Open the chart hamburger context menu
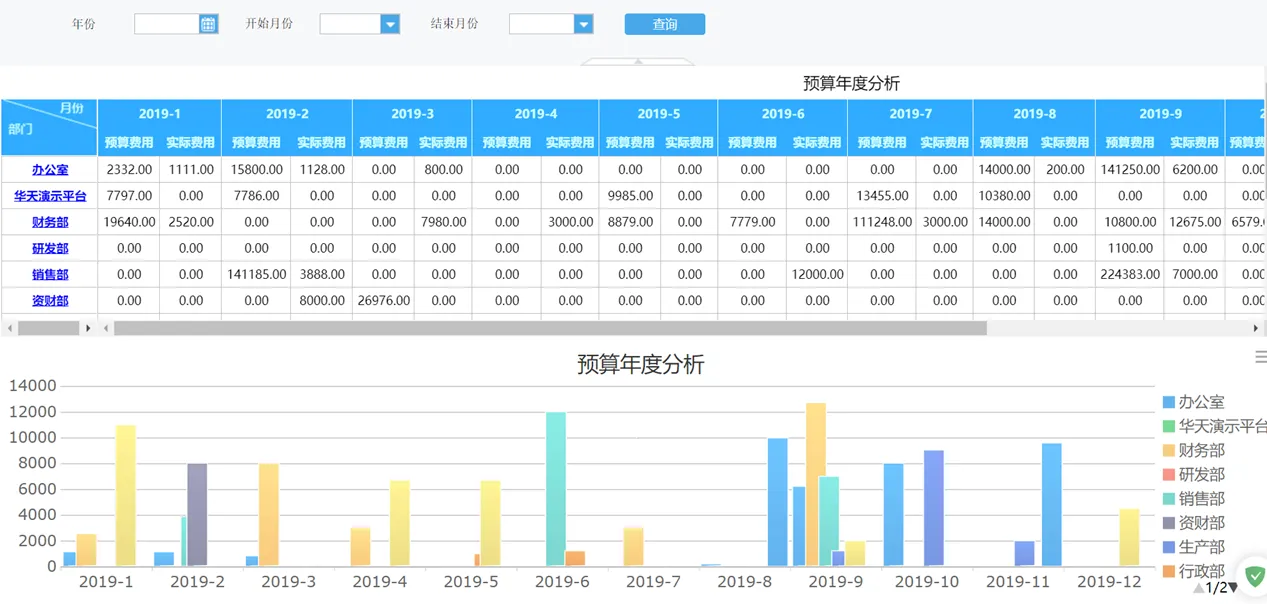The width and height of the screenshot is (1267, 604). click(x=1260, y=357)
